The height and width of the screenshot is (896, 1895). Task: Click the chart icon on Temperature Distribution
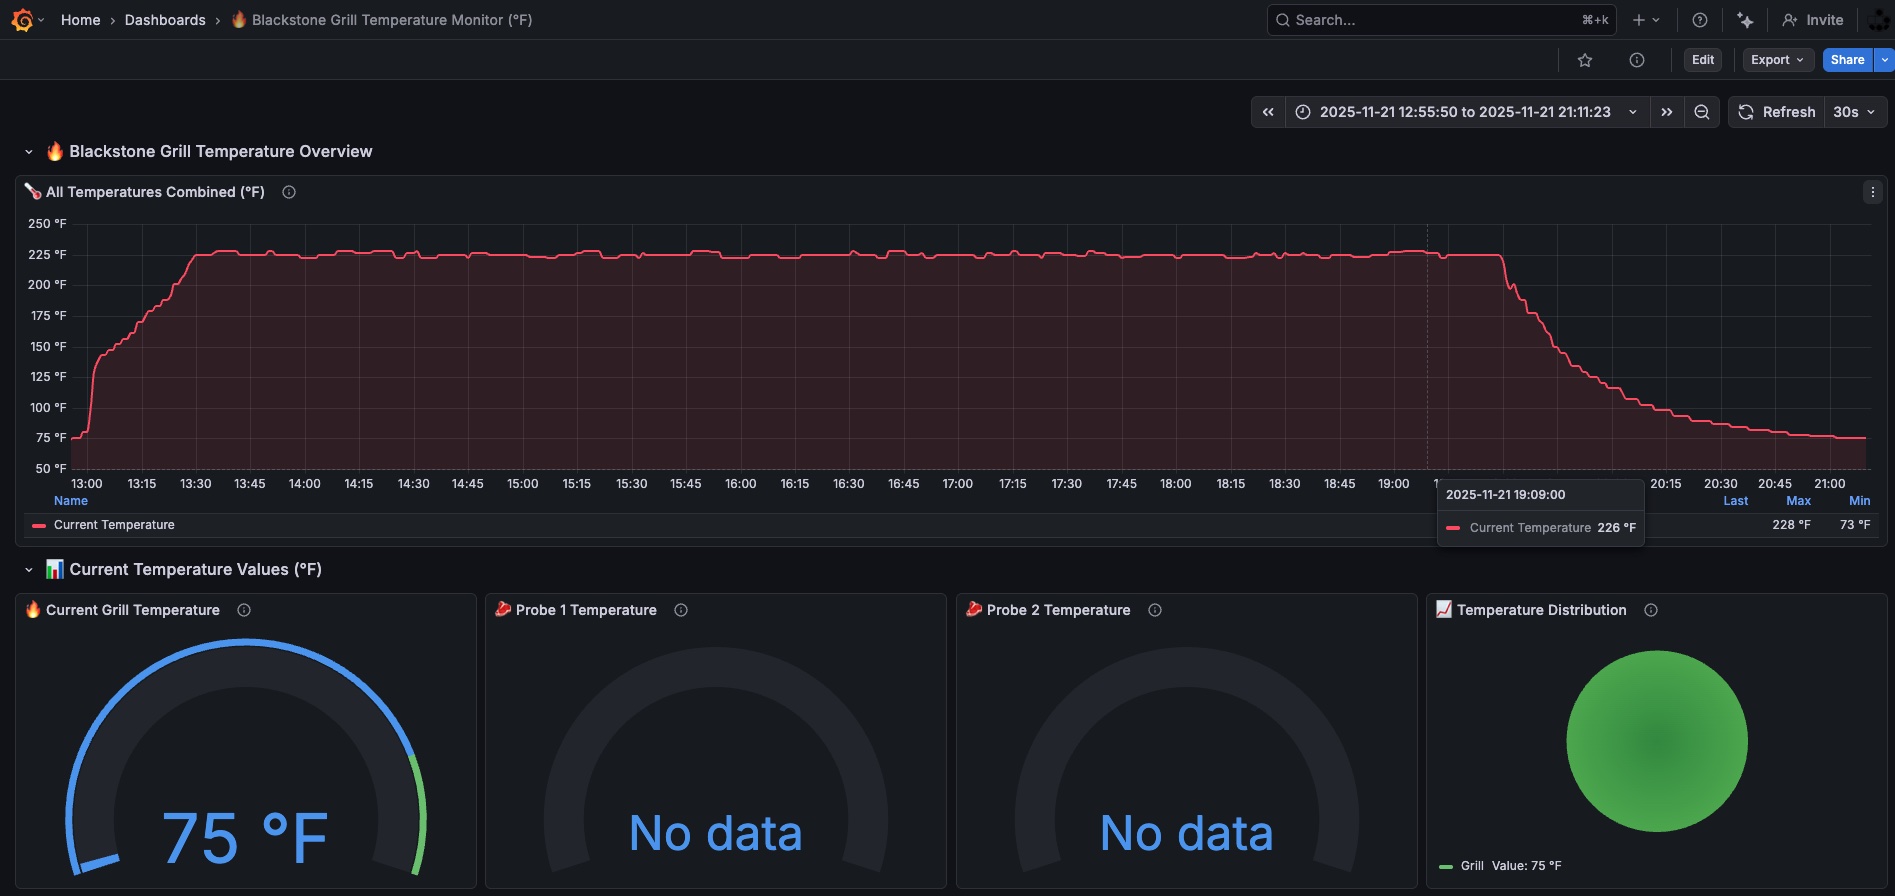click(x=1444, y=609)
